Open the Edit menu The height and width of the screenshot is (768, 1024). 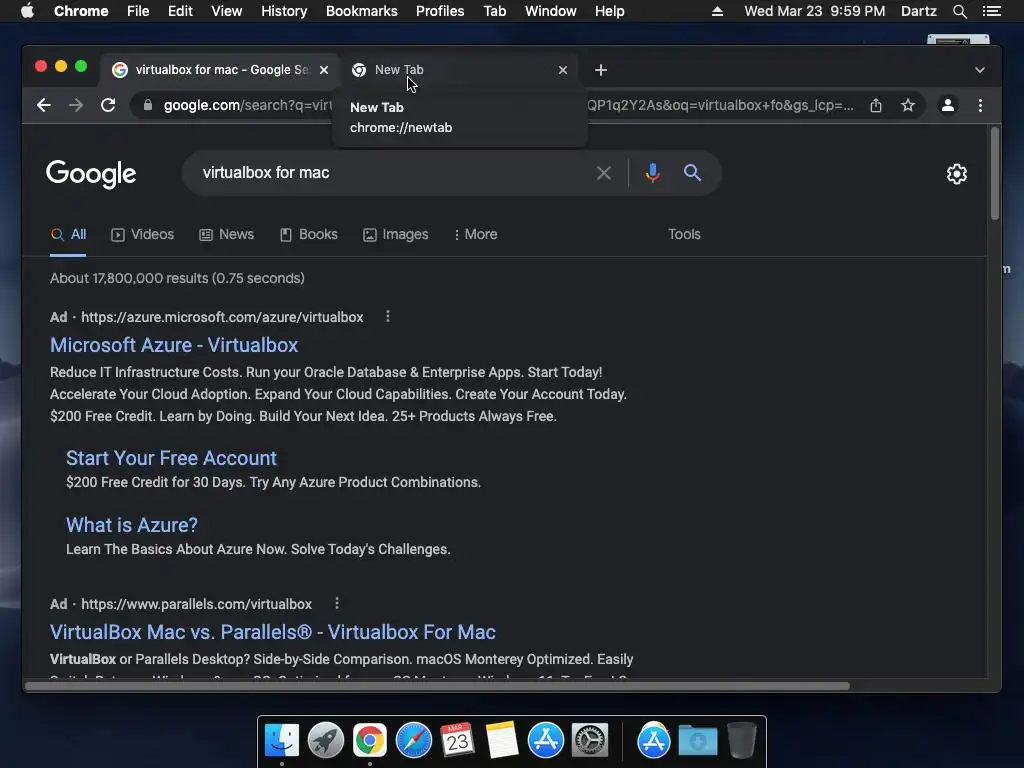coord(180,11)
